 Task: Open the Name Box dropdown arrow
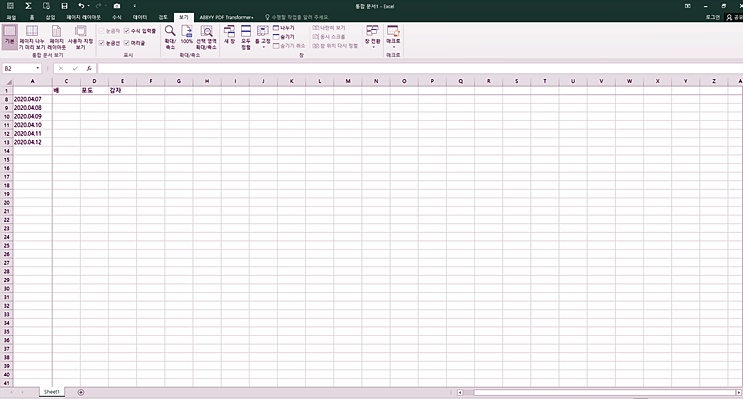coord(38,68)
